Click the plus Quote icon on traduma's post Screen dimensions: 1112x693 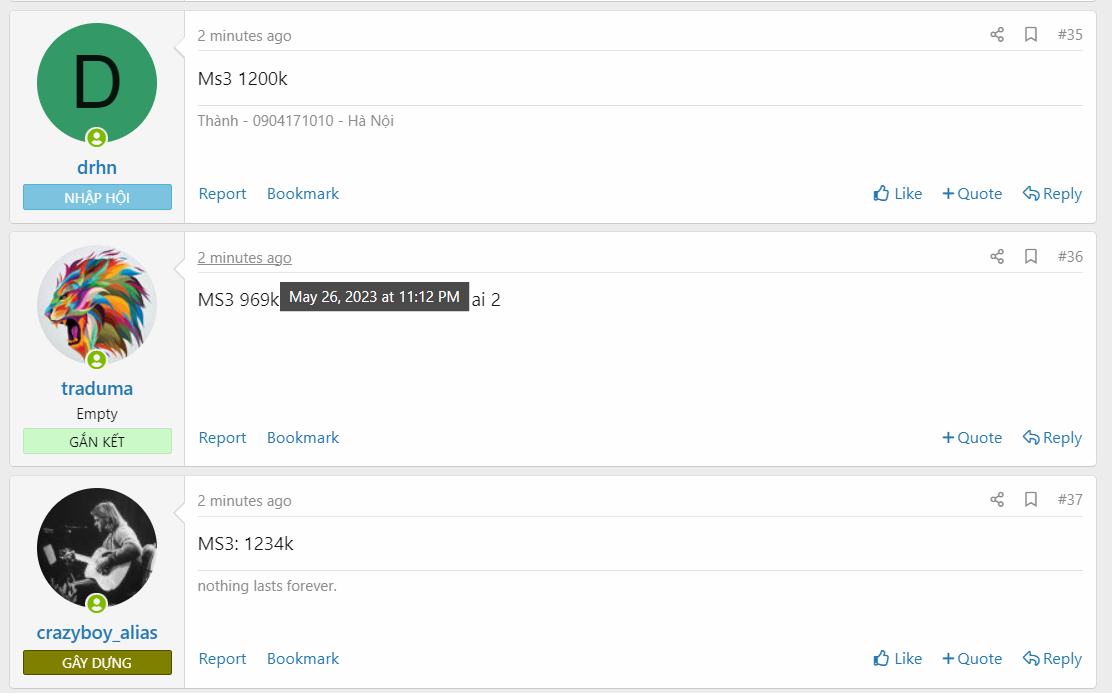947,437
